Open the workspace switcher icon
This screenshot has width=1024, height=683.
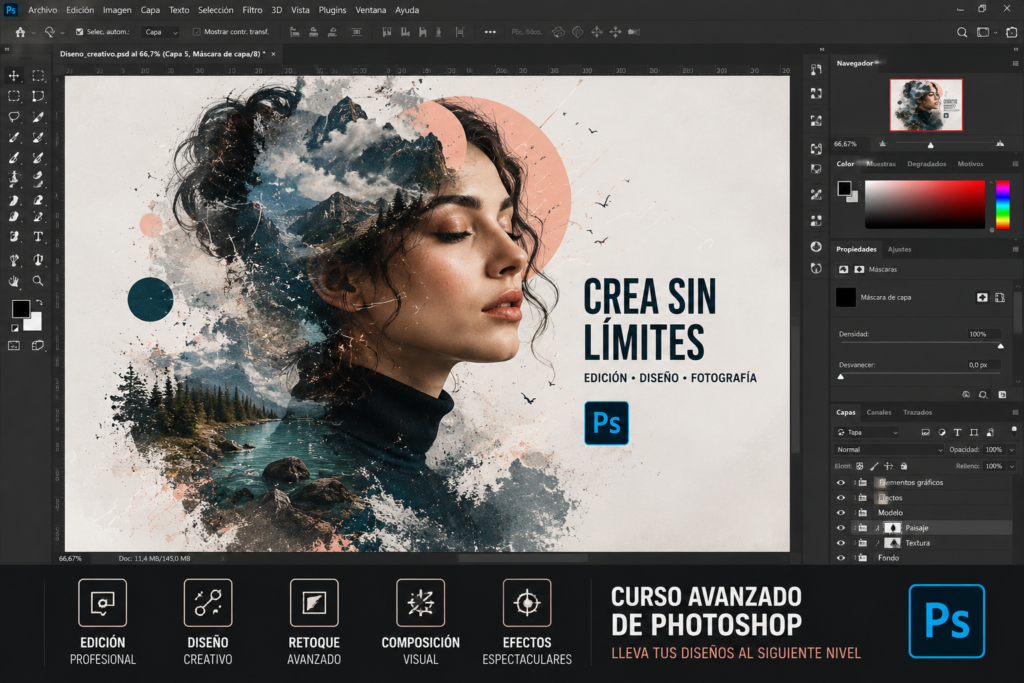coord(983,32)
